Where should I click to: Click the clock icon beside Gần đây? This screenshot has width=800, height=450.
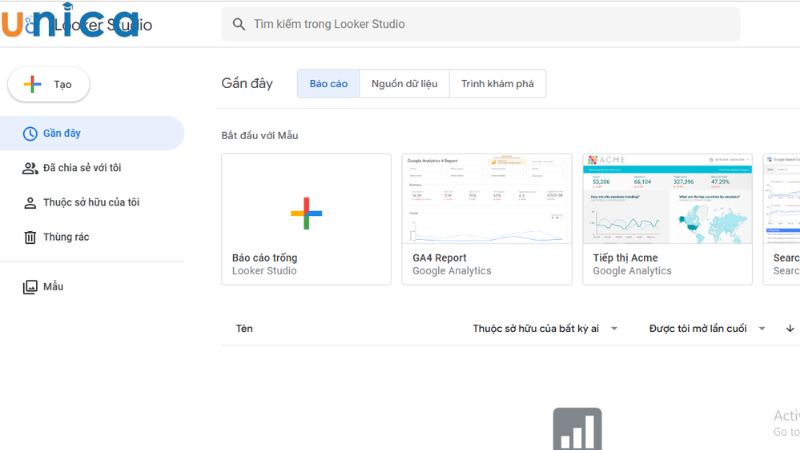coord(30,134)
